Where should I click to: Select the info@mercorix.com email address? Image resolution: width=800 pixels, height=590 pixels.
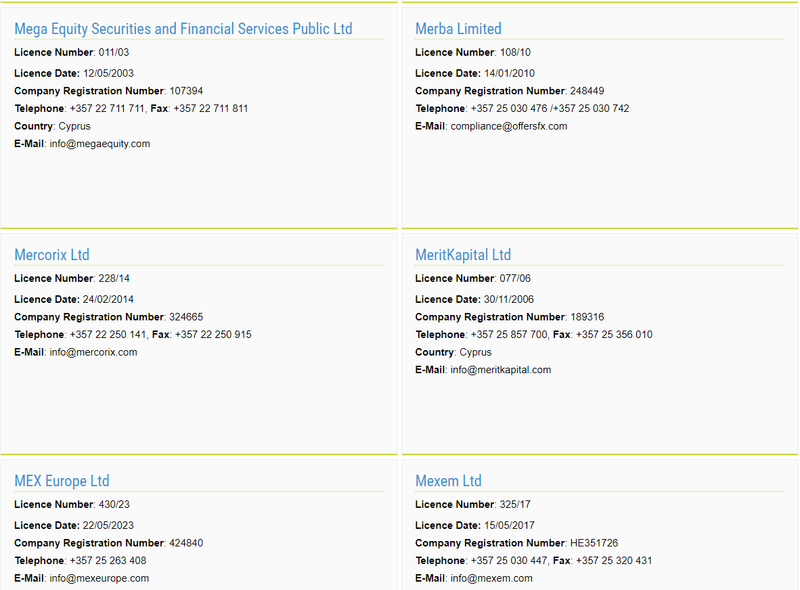click(x=93, y=352)
